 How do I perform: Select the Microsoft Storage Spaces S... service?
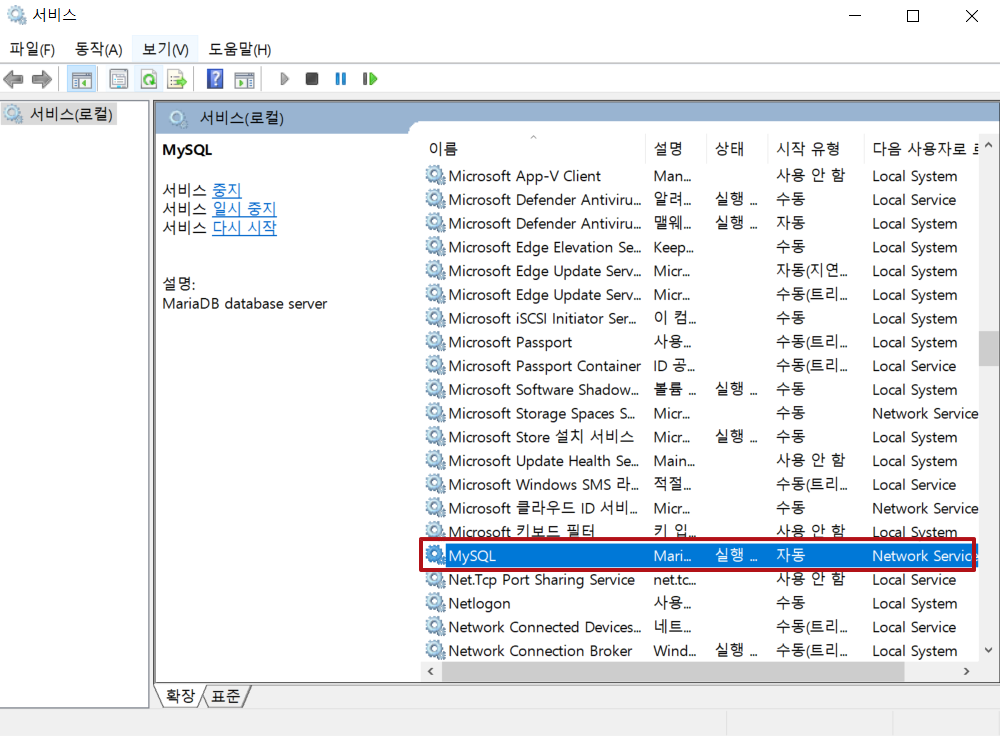click(x=698, y=413)
